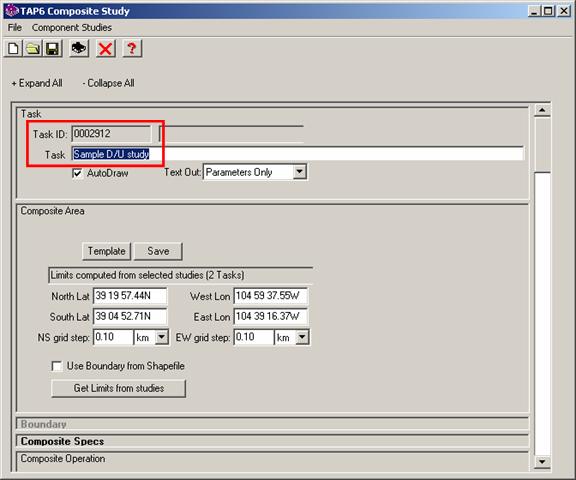Click the red X delete icon

pyautogui.click(x=105, y=48)
